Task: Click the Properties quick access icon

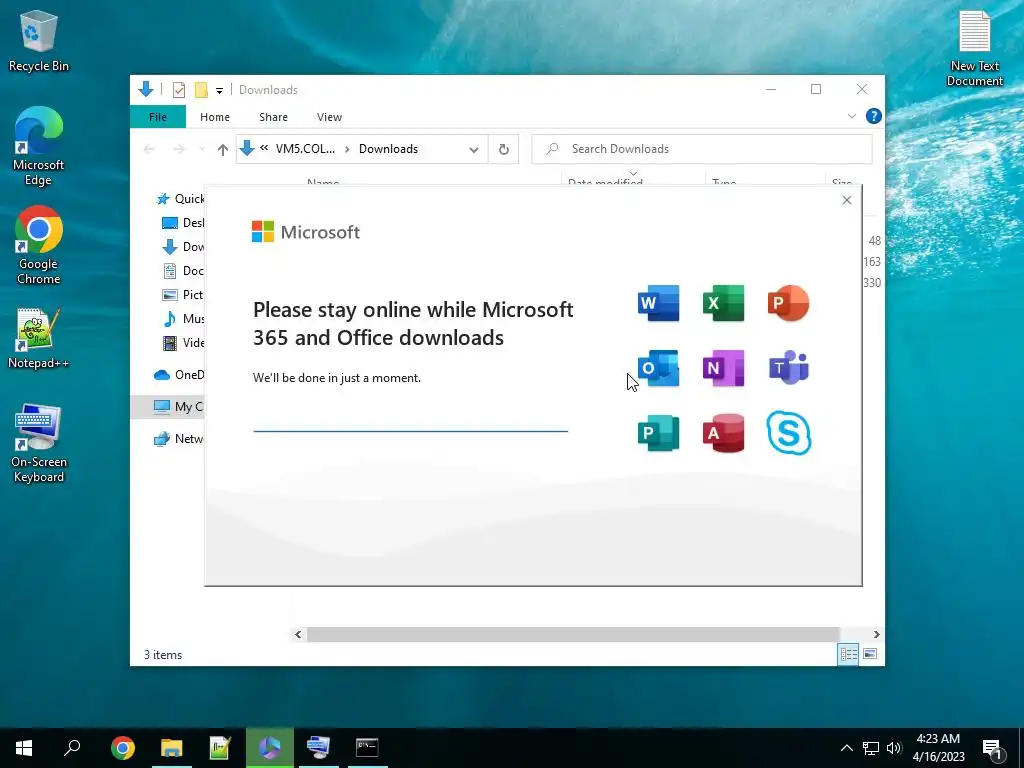Action: (179, 90)
